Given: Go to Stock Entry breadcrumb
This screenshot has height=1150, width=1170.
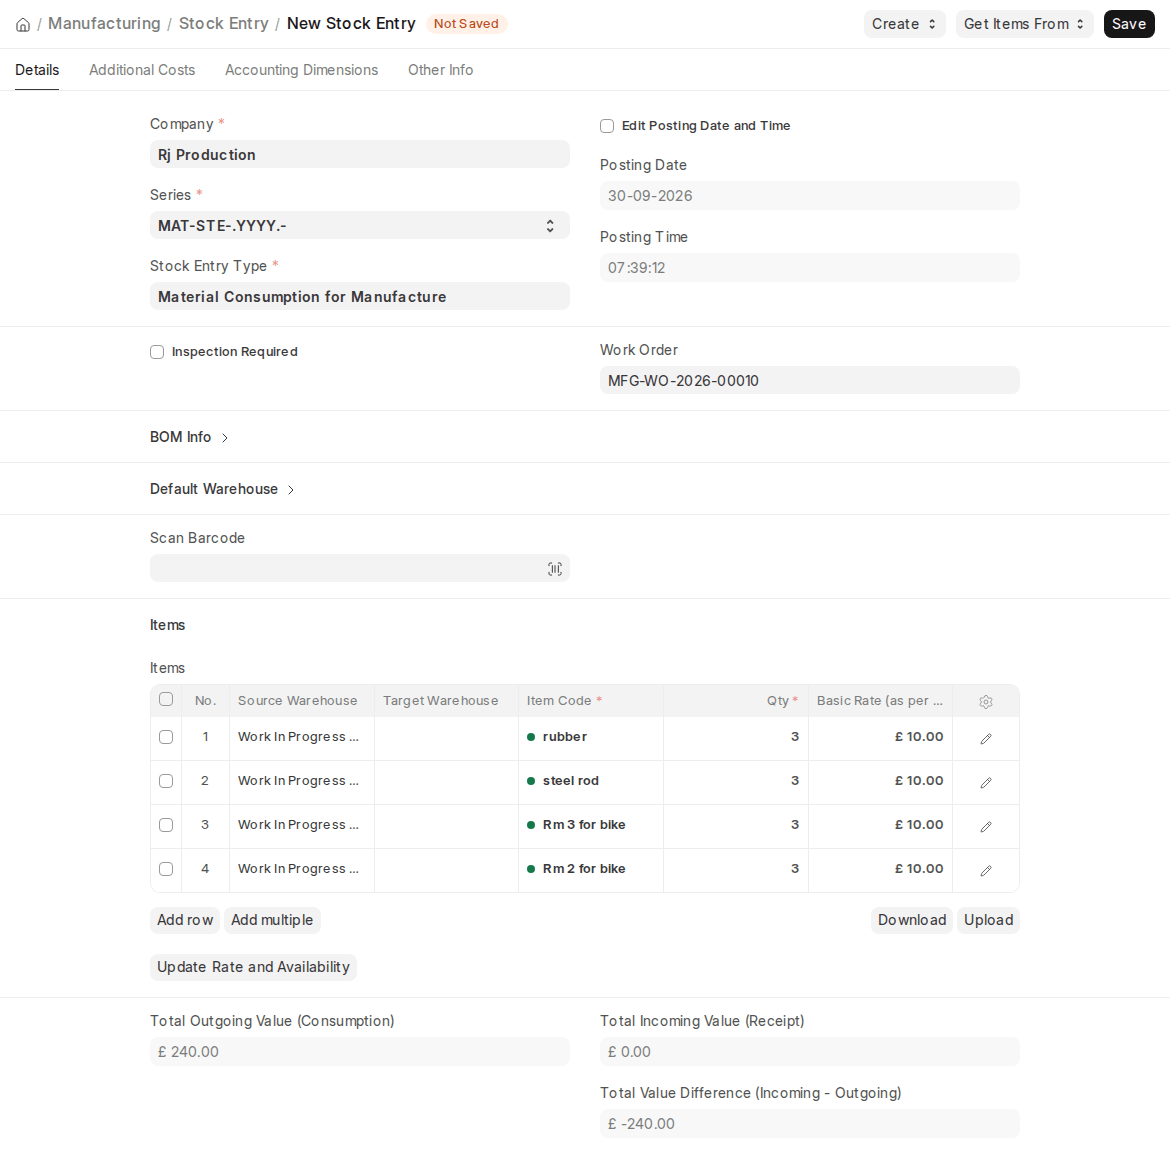Looking at the screenshot, I should 224,24.
